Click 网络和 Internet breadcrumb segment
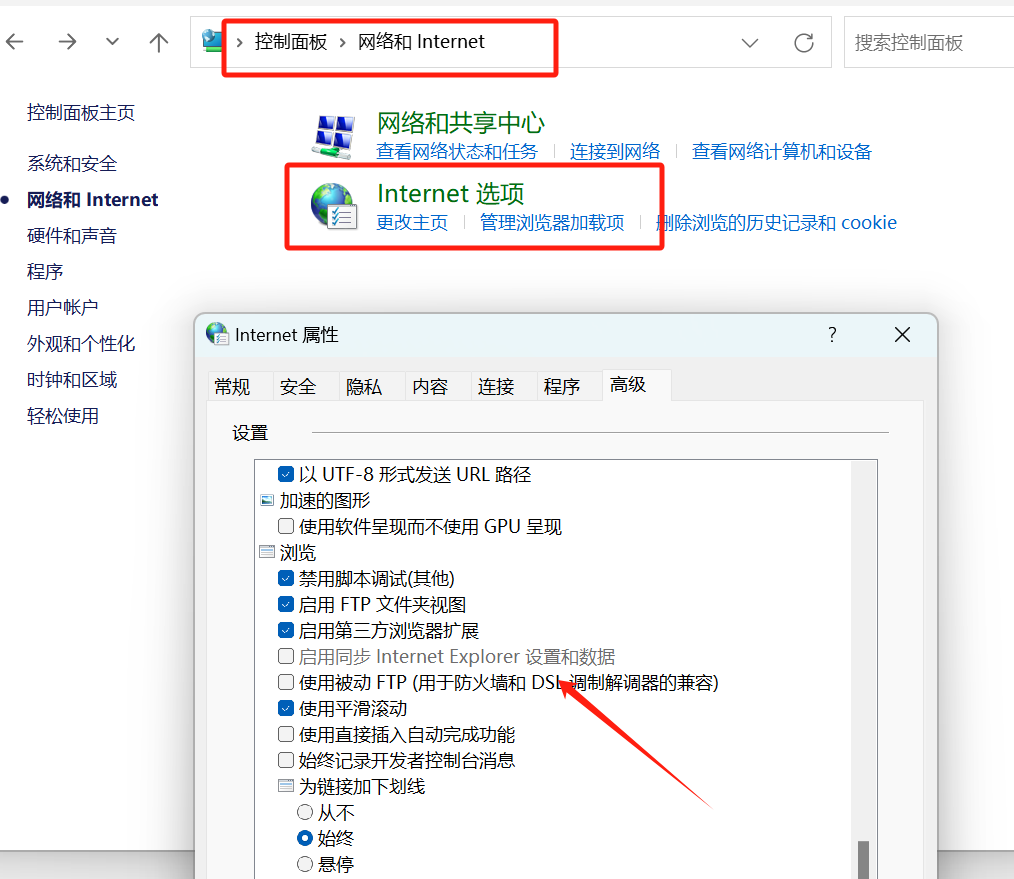The image size is (1014, 879). click(421, 42)
